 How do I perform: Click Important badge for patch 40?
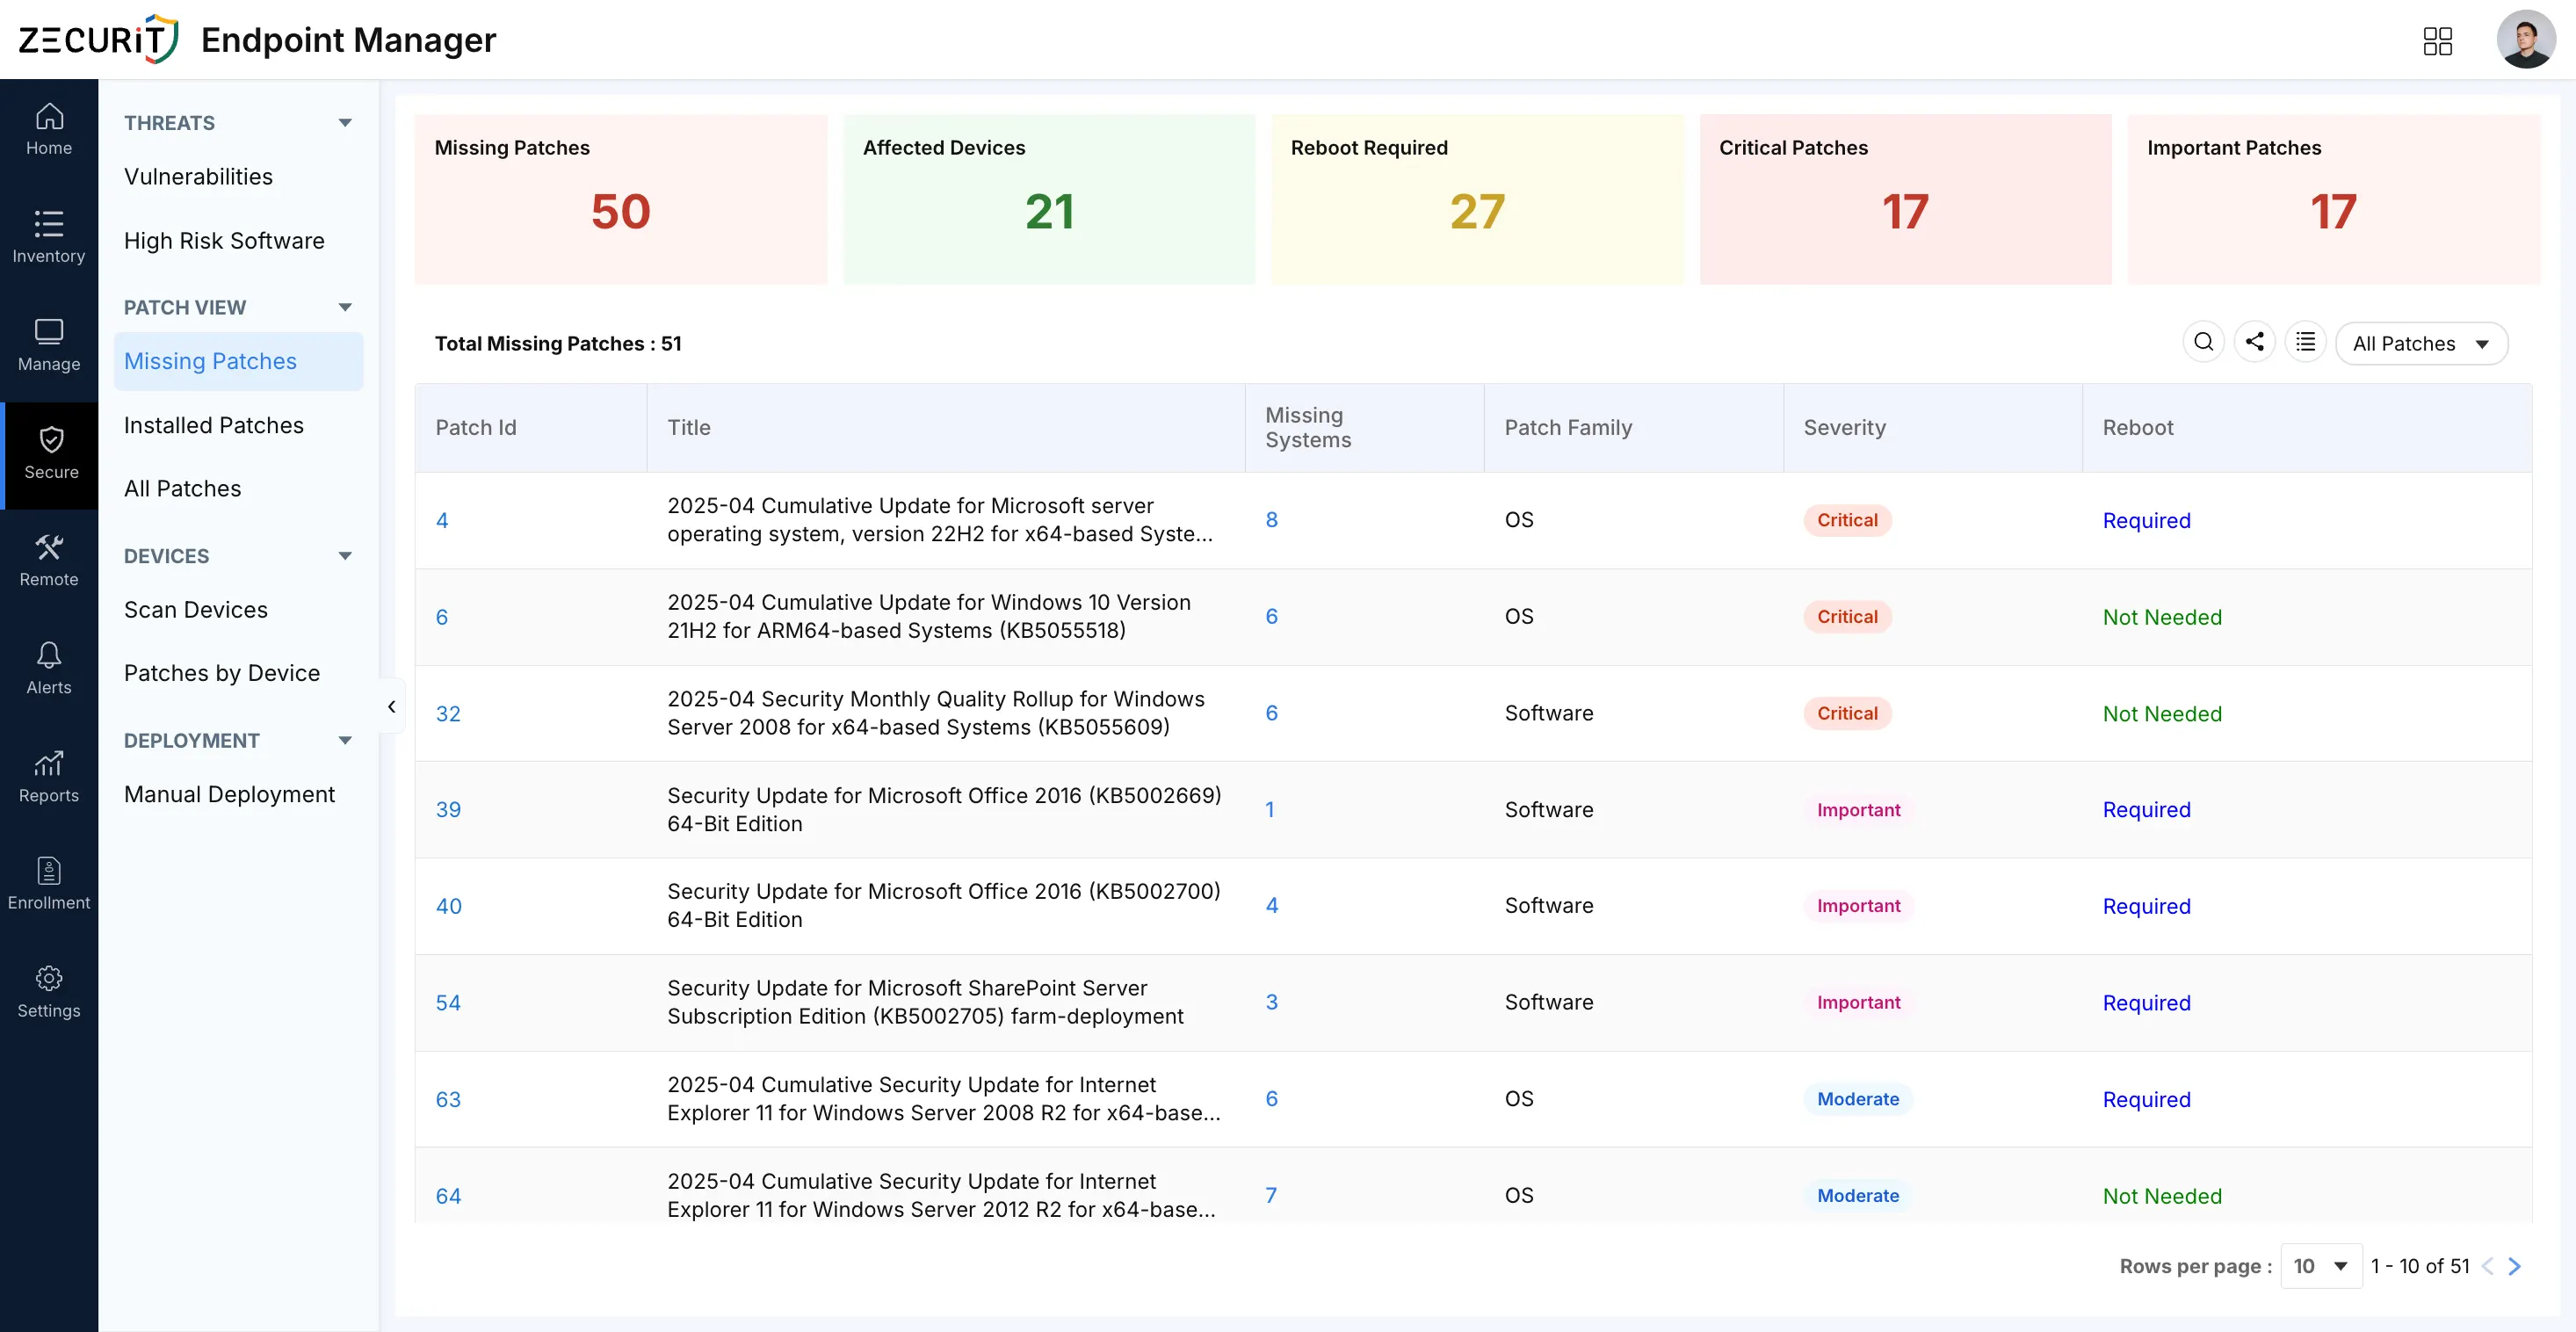(x=1858, y=906)
